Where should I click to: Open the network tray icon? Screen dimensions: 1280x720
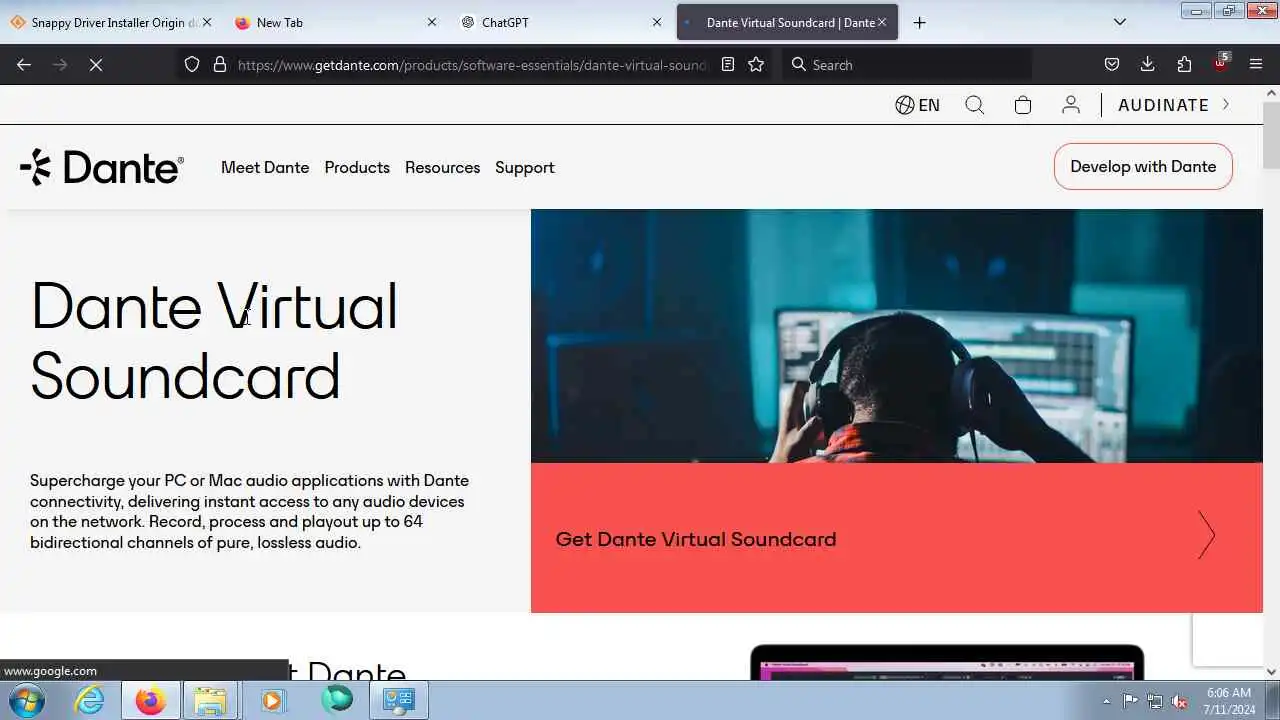1155,701
